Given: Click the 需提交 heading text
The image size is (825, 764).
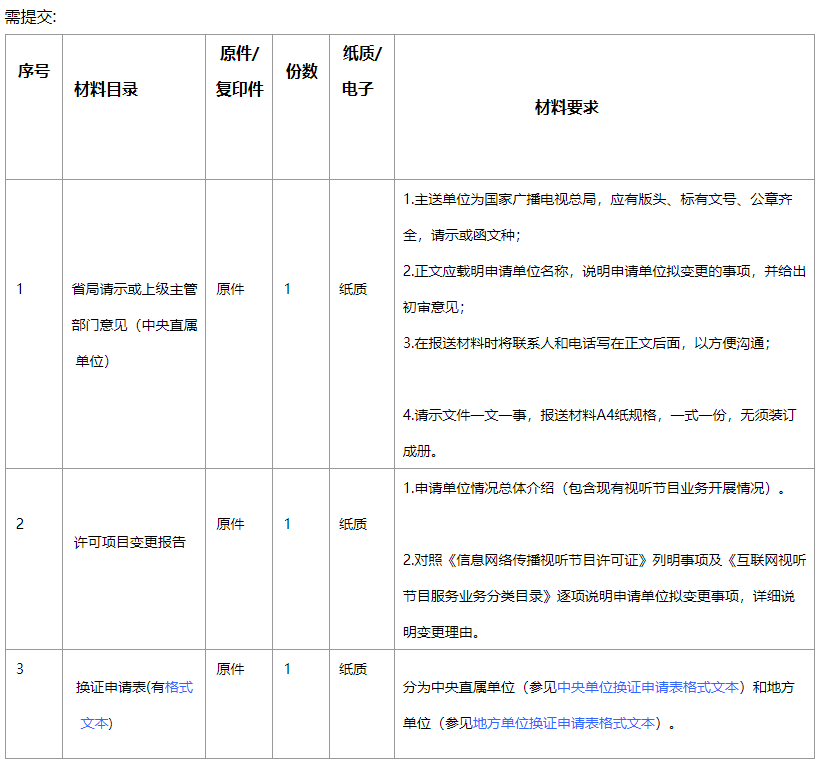Looking at the screenshot, I should pos(27,12).
